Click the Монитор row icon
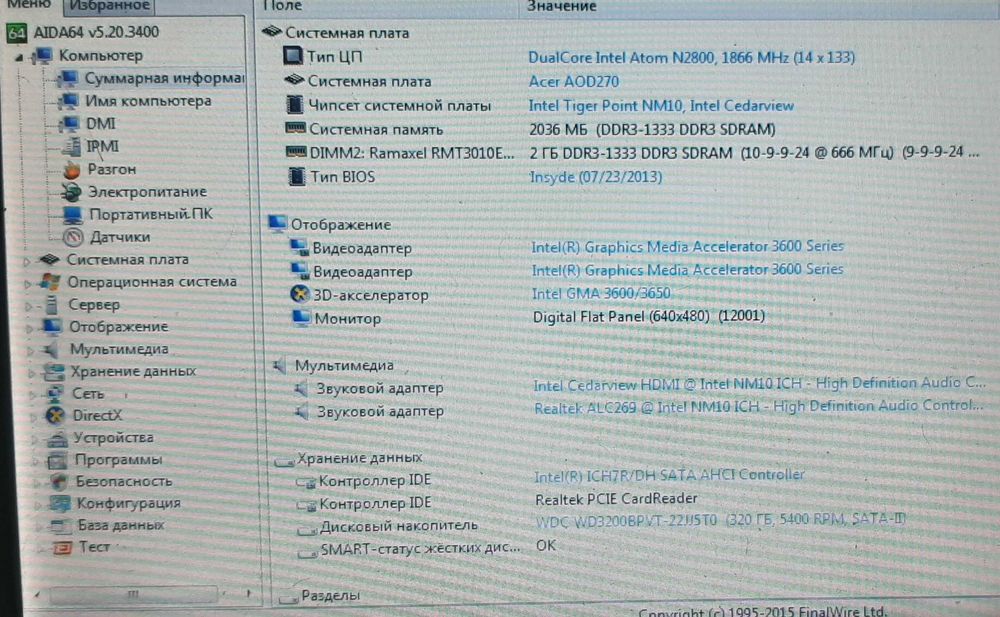Viewport: 1000px width, 617px height. 301,317
